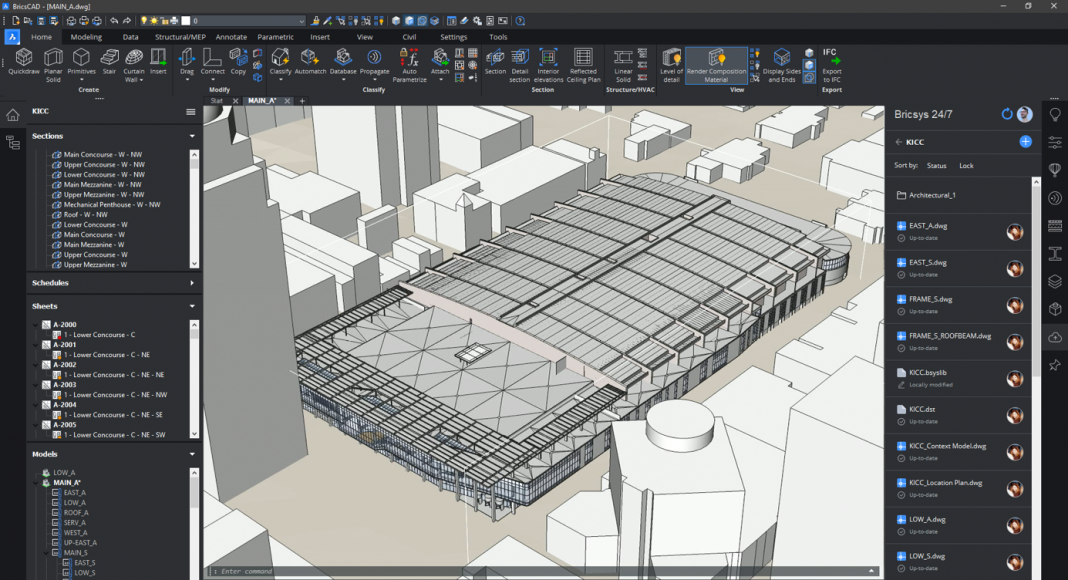Toggle Render Composition Material
This screenshot has height=580, width=1068.
pyautogui.click(x=716, y=59)
